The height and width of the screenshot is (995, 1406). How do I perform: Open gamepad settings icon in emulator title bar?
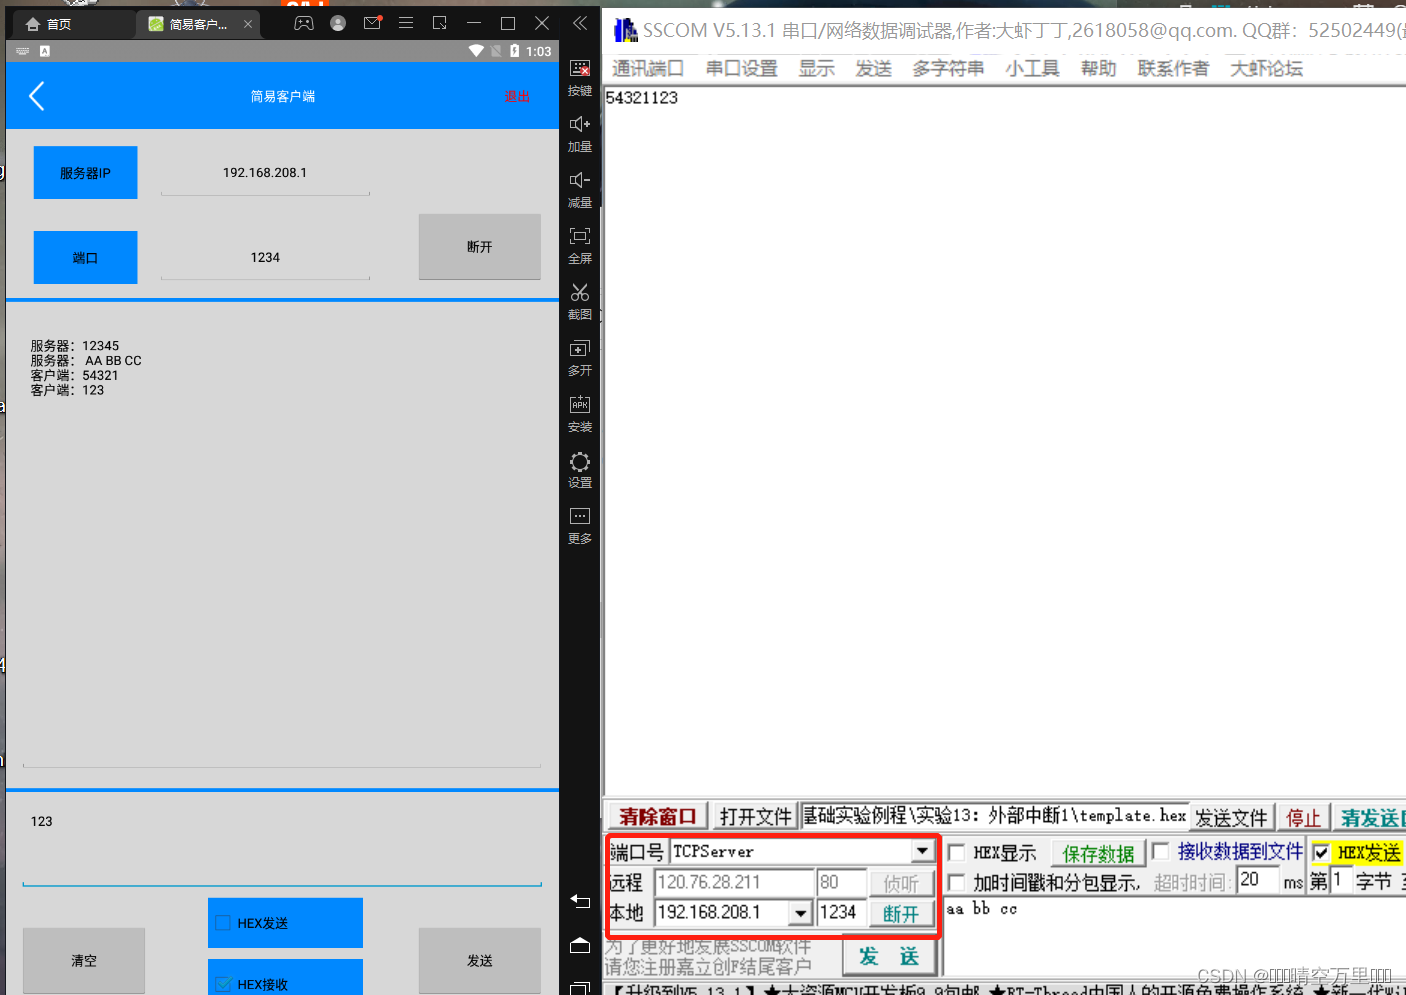[x=304, y=23]
